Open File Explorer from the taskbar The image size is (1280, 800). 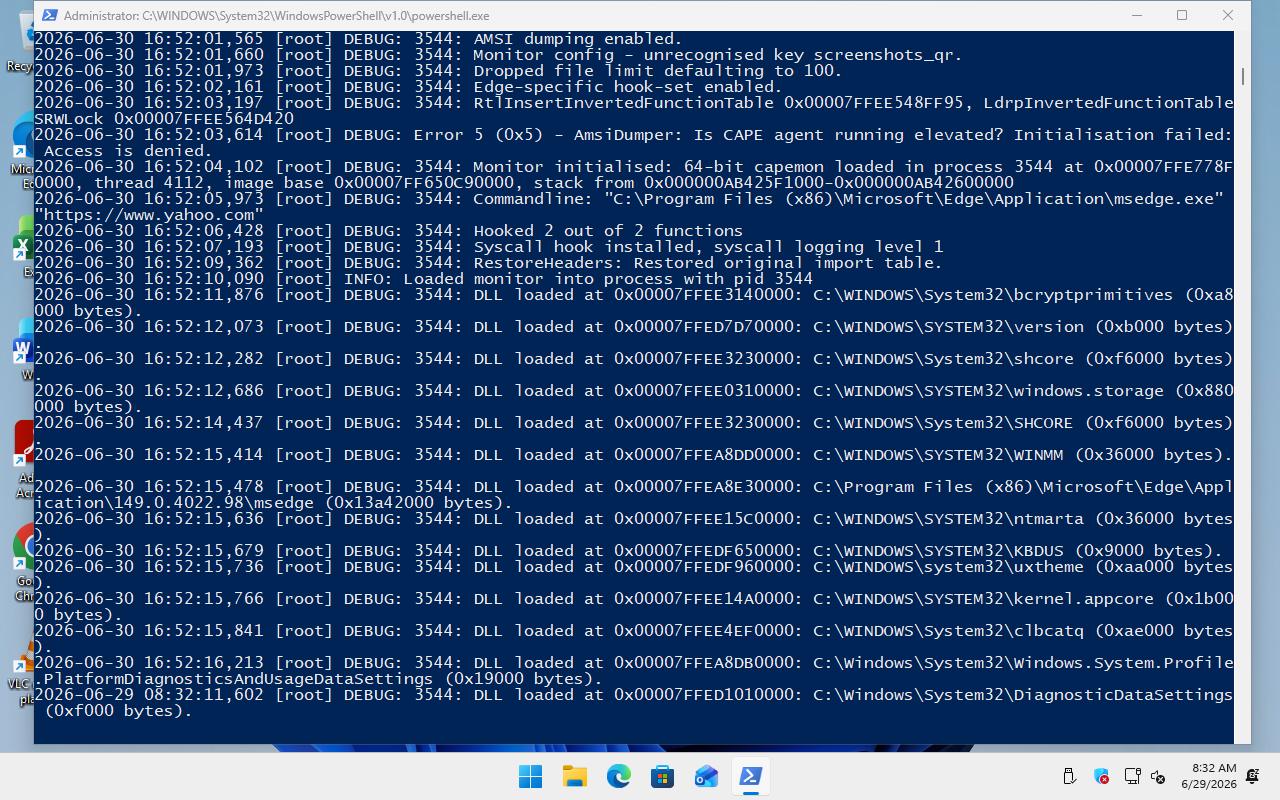574,776
